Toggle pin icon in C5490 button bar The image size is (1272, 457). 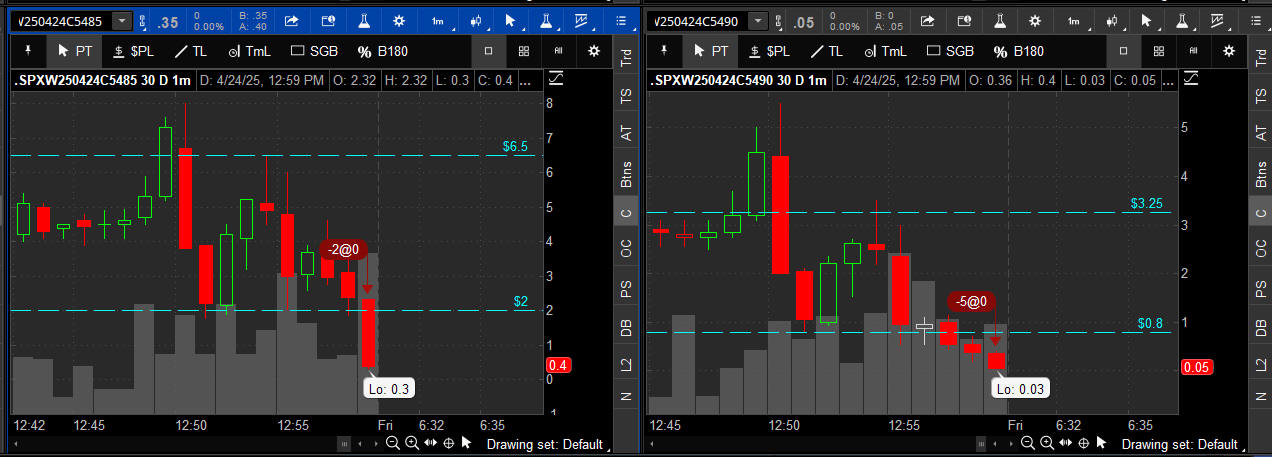(x=663, y=50)
